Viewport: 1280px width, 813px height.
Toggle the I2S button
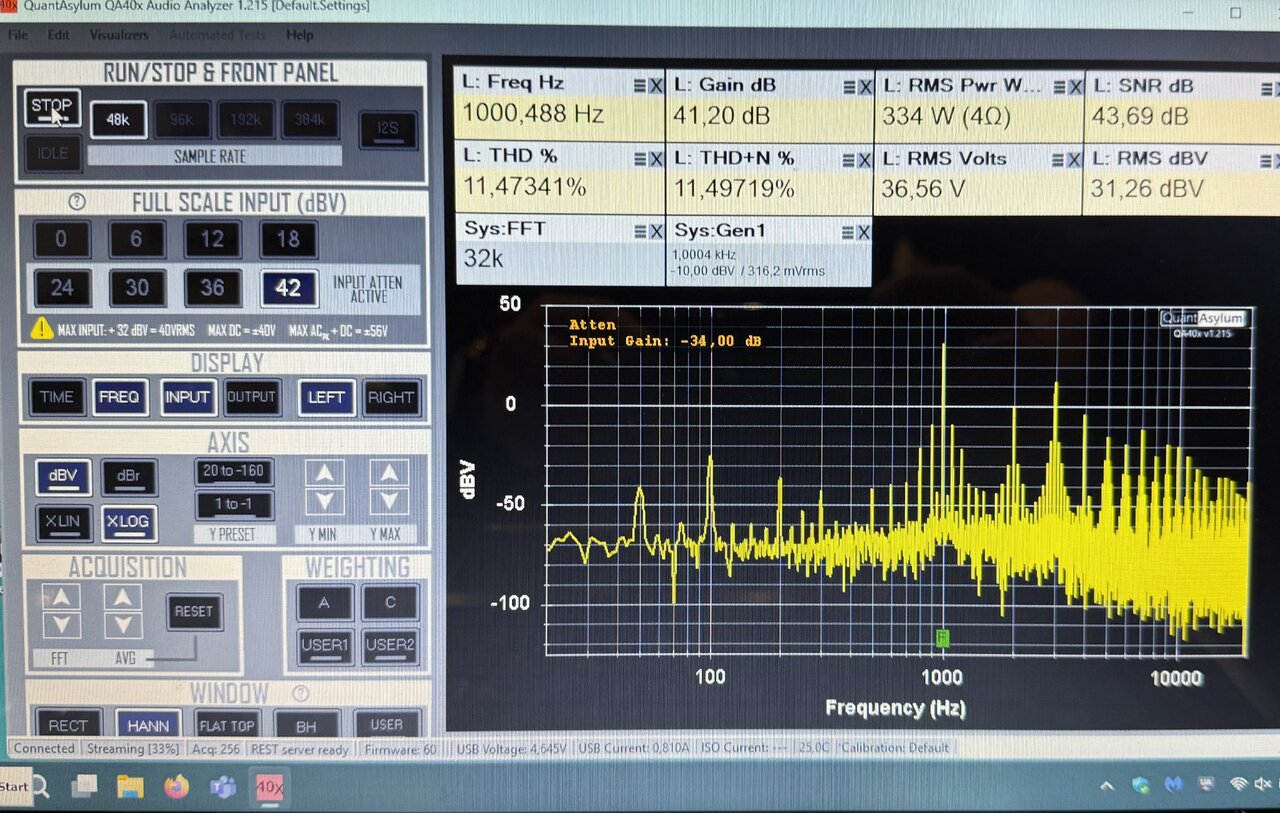click(388, 130)
